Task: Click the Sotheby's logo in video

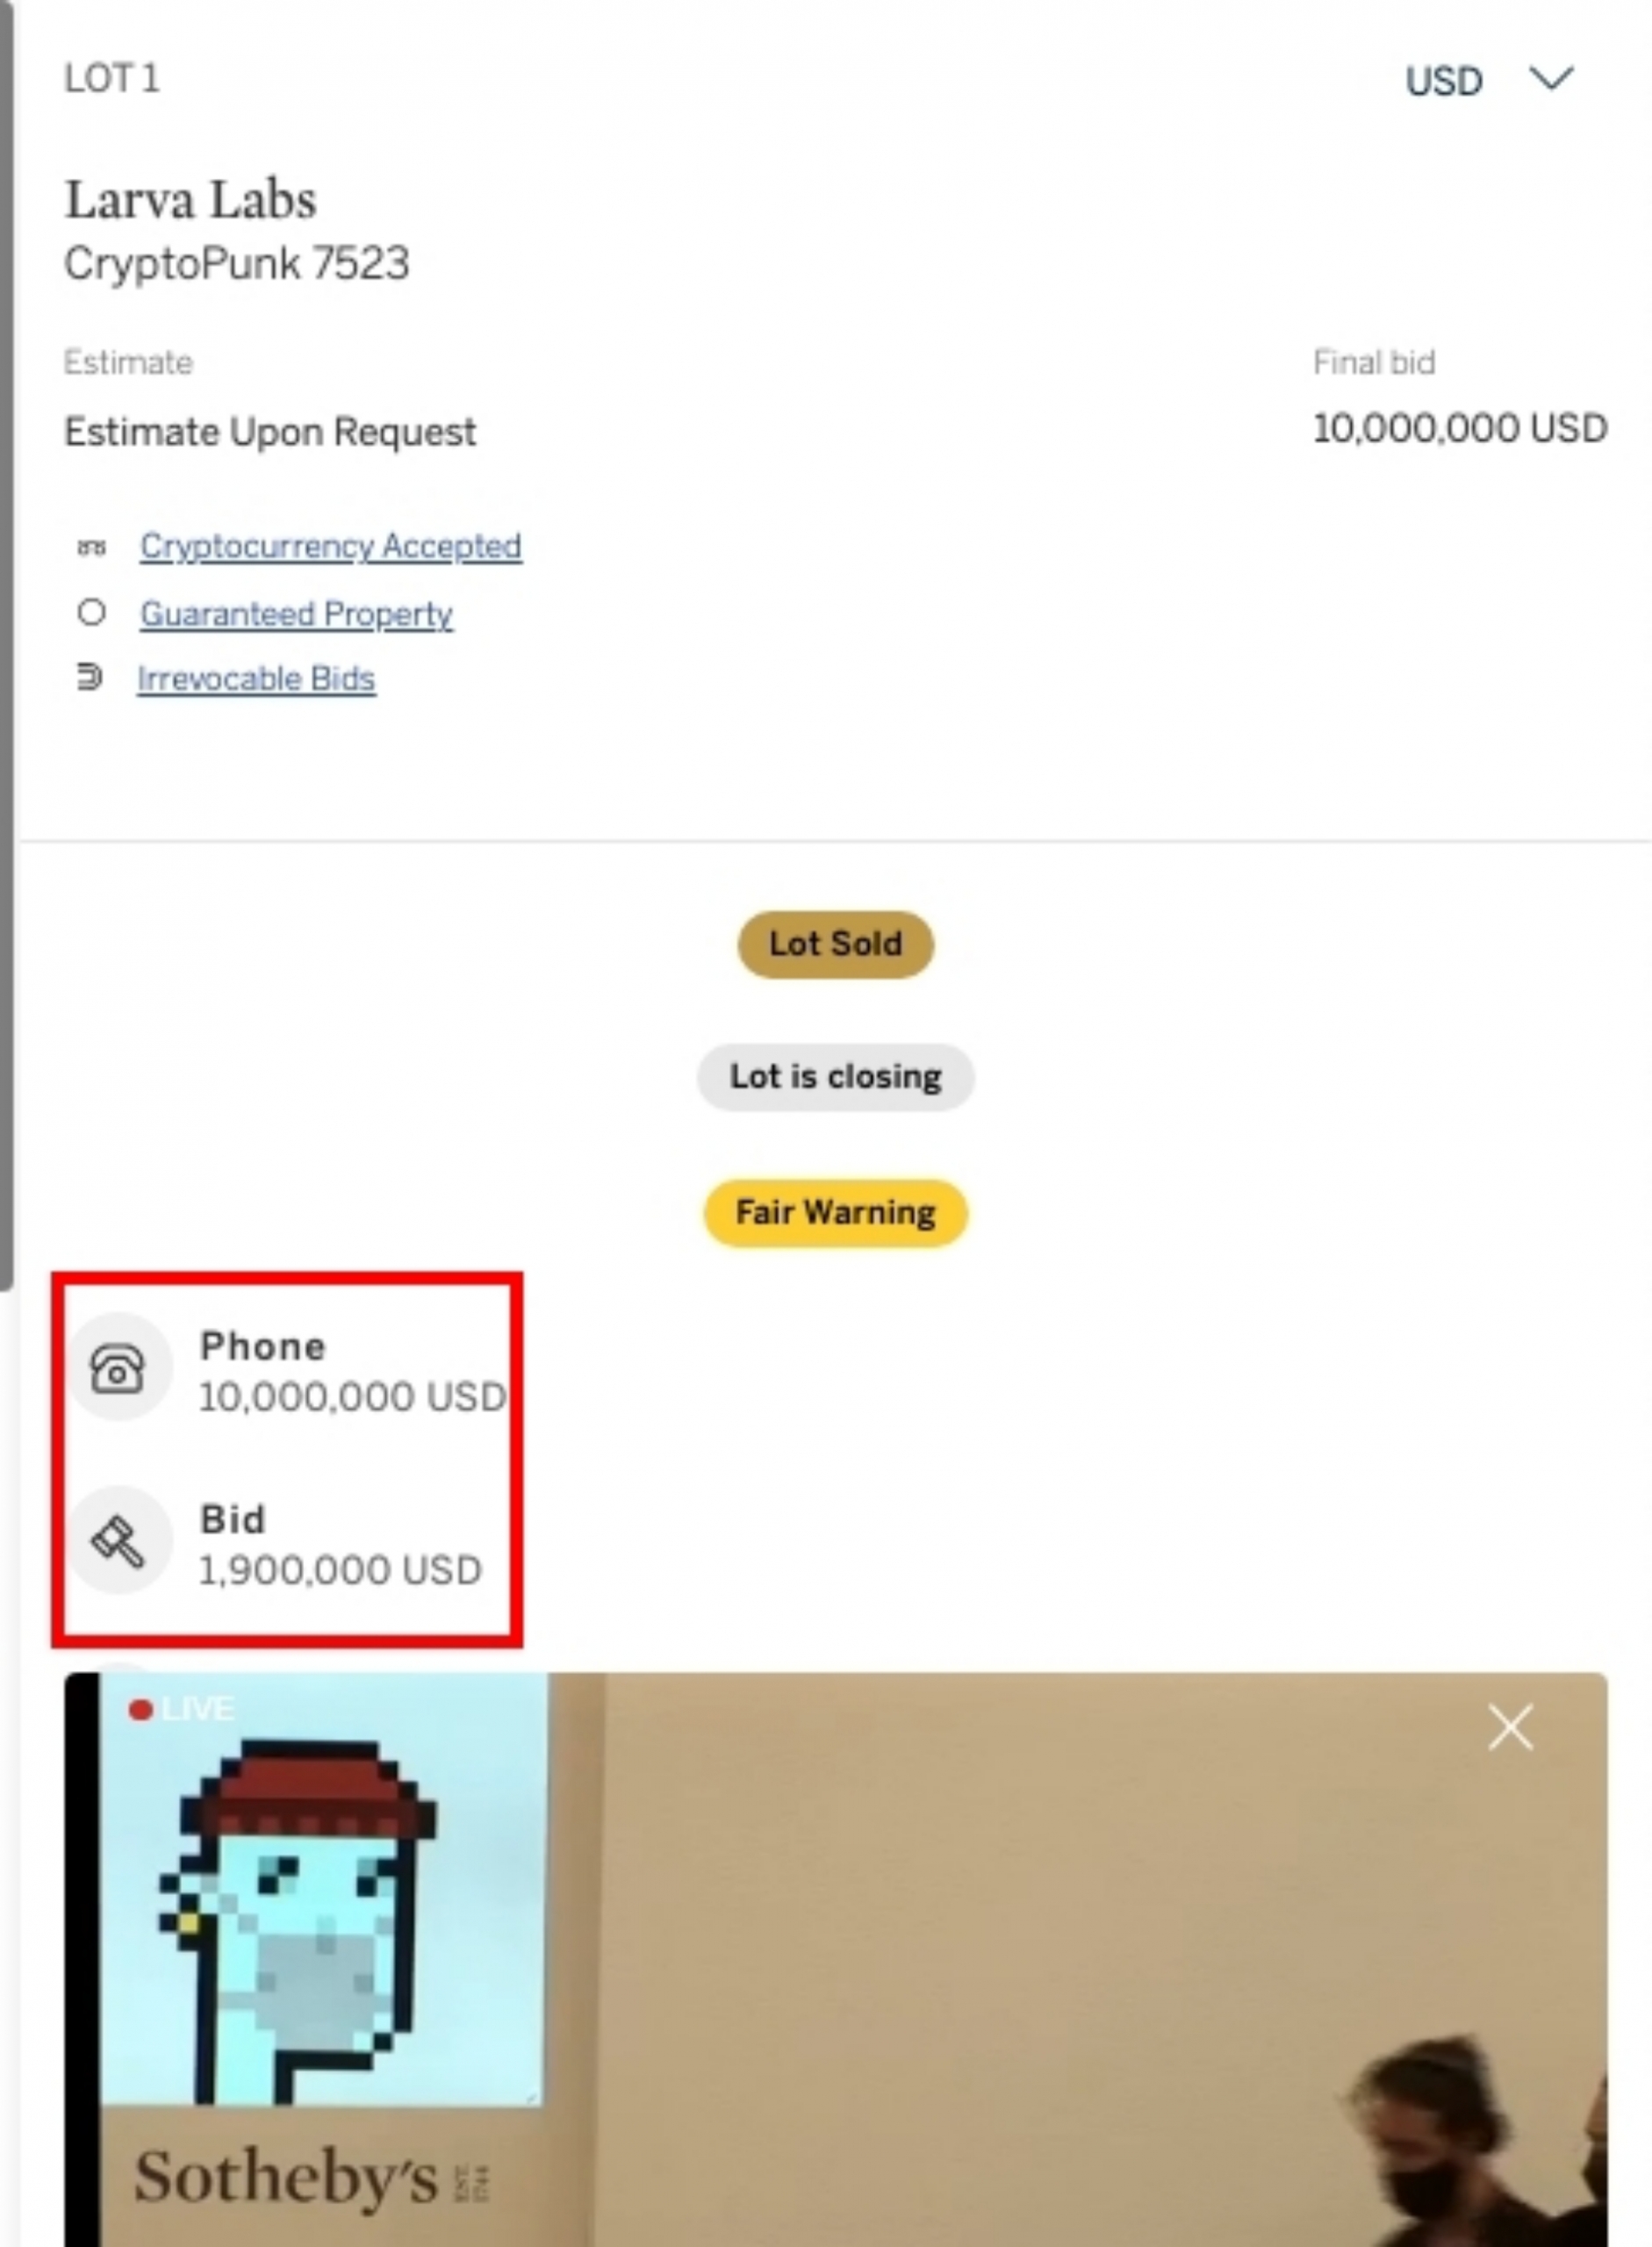Action: tap(312, 2178)
